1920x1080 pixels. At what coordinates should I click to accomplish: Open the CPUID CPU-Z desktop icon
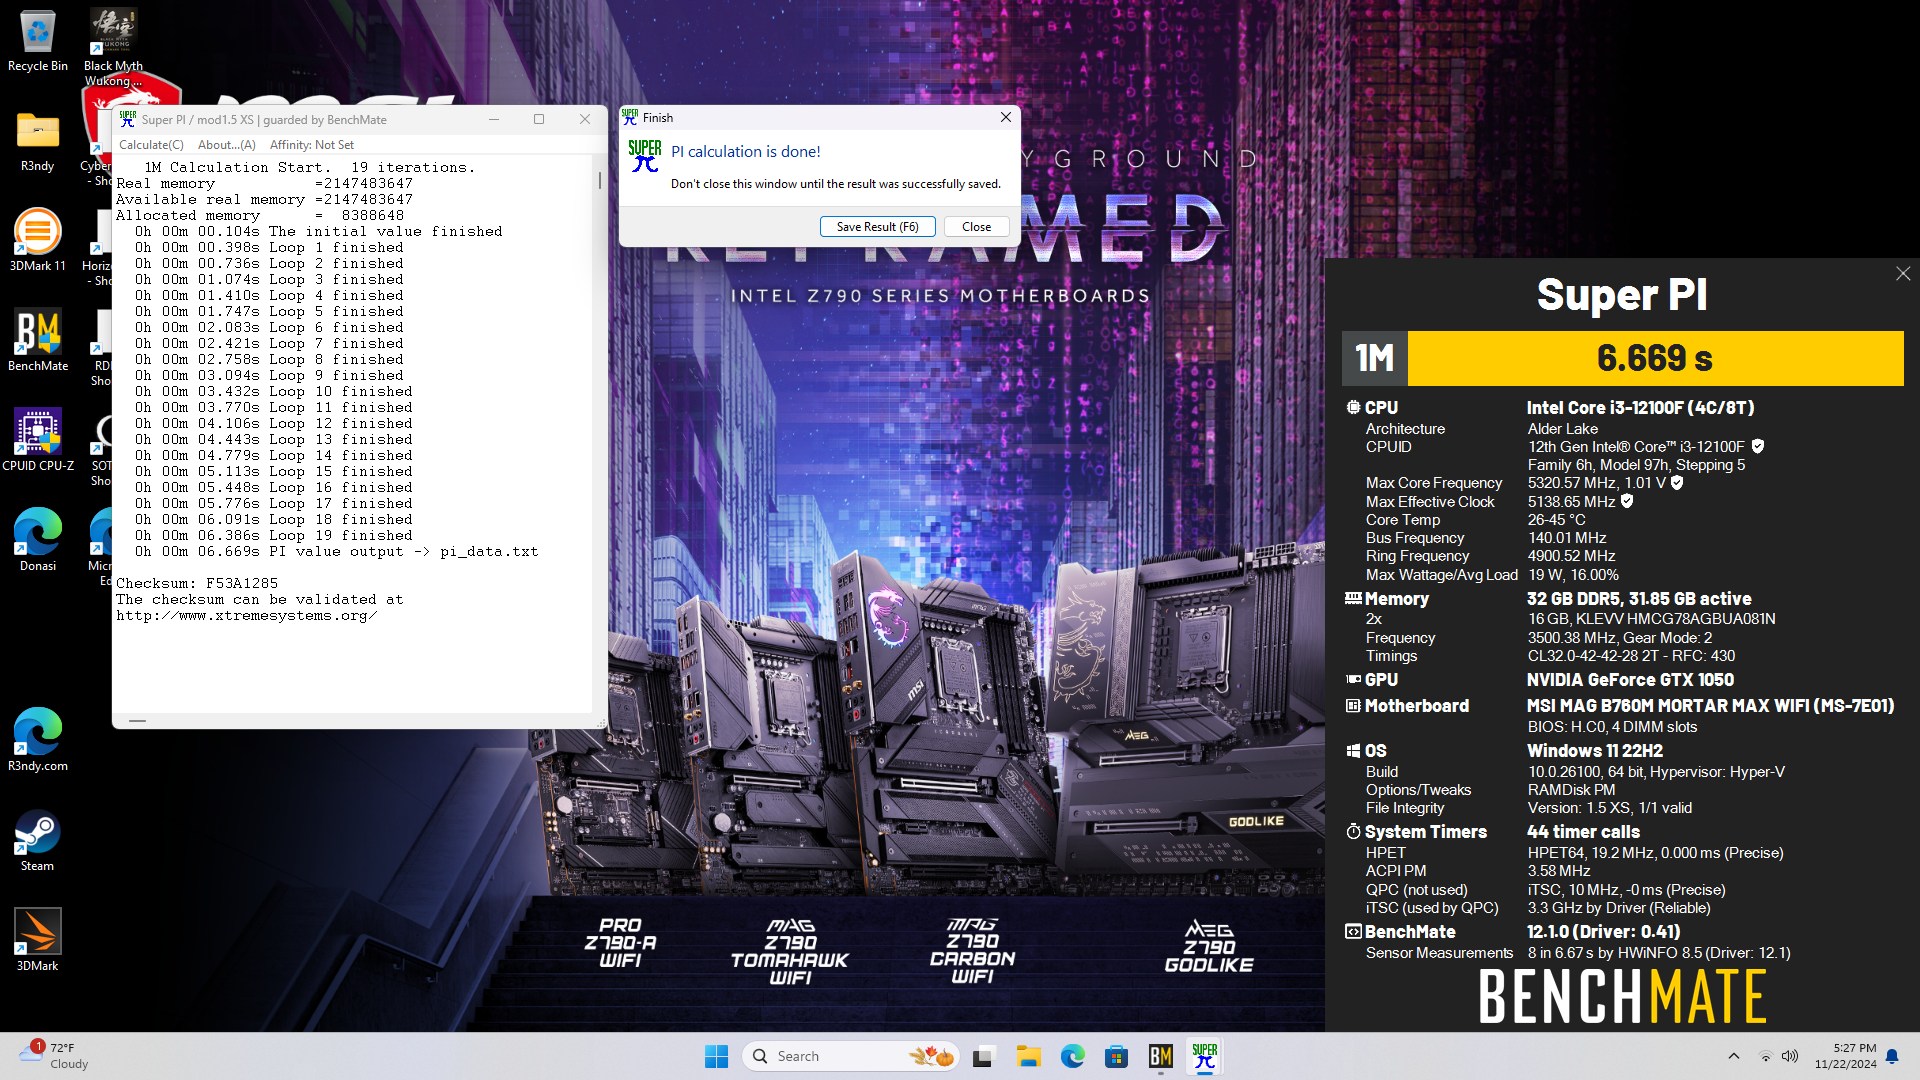38,440
